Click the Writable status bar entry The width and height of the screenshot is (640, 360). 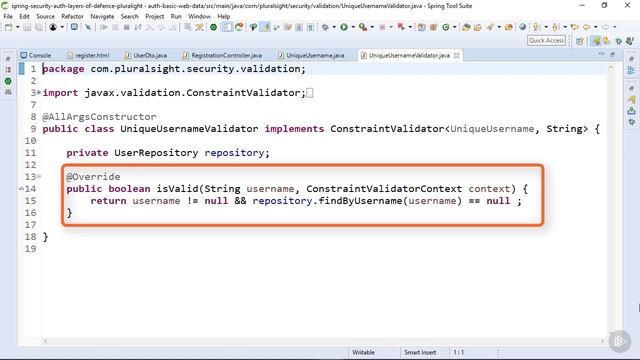[363, 352]
